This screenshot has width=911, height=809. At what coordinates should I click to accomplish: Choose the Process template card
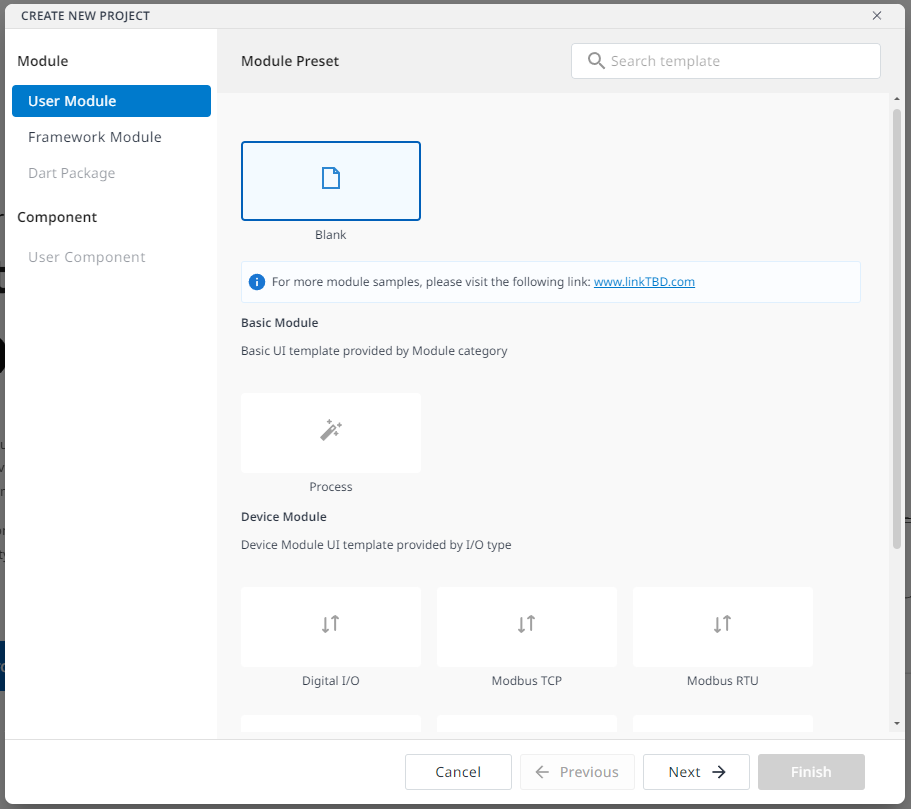click(x=331, y=433)
